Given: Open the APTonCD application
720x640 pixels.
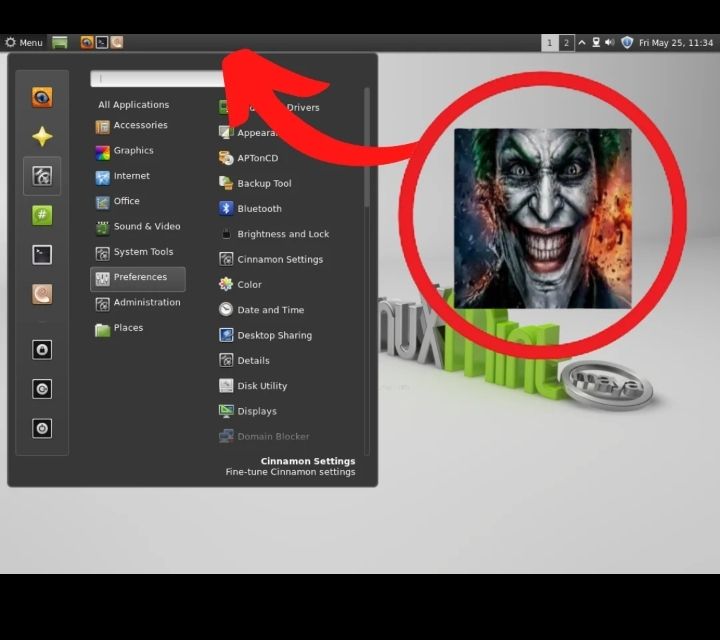Looking at the screenshot, I should coord(249,158).
